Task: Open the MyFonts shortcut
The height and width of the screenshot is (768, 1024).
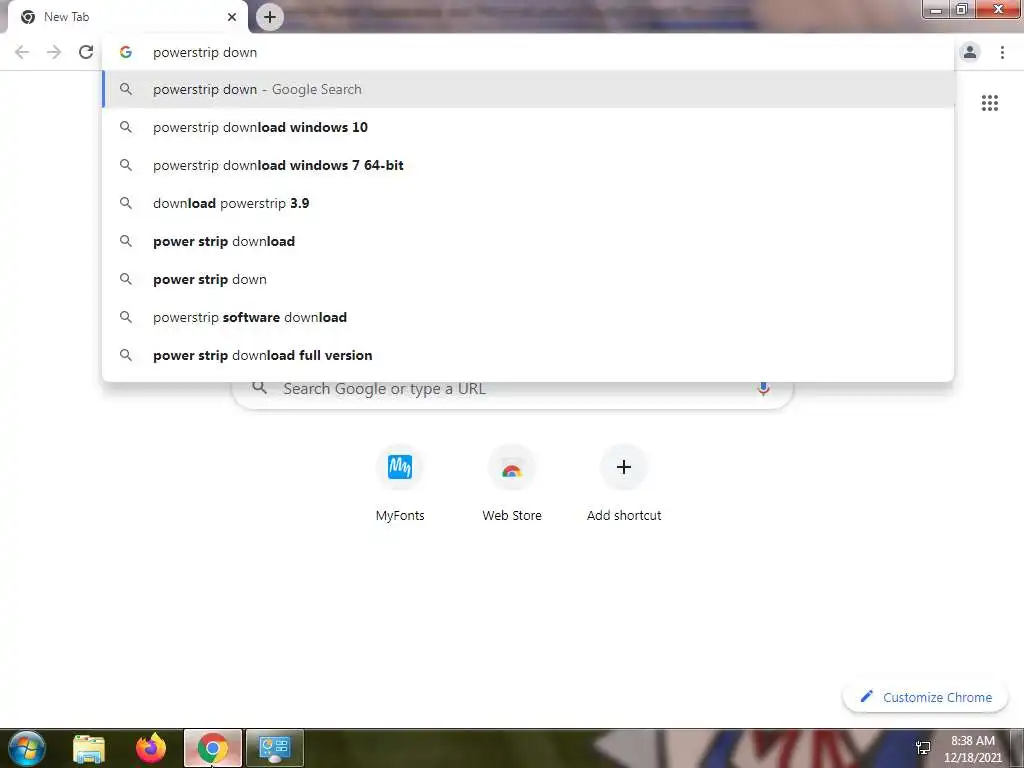Action: pyautogui.click(x=400, y=483)
